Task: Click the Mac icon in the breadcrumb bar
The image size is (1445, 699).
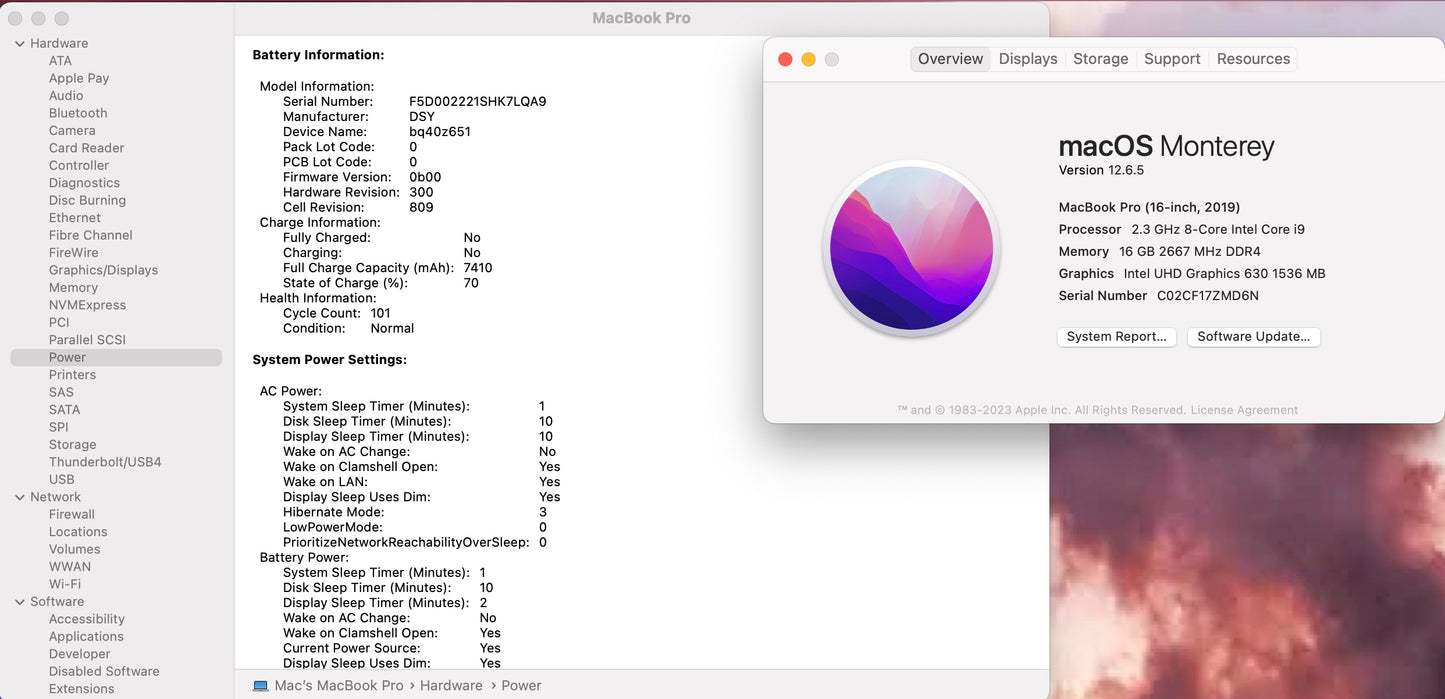Action: tap(258, 685)
